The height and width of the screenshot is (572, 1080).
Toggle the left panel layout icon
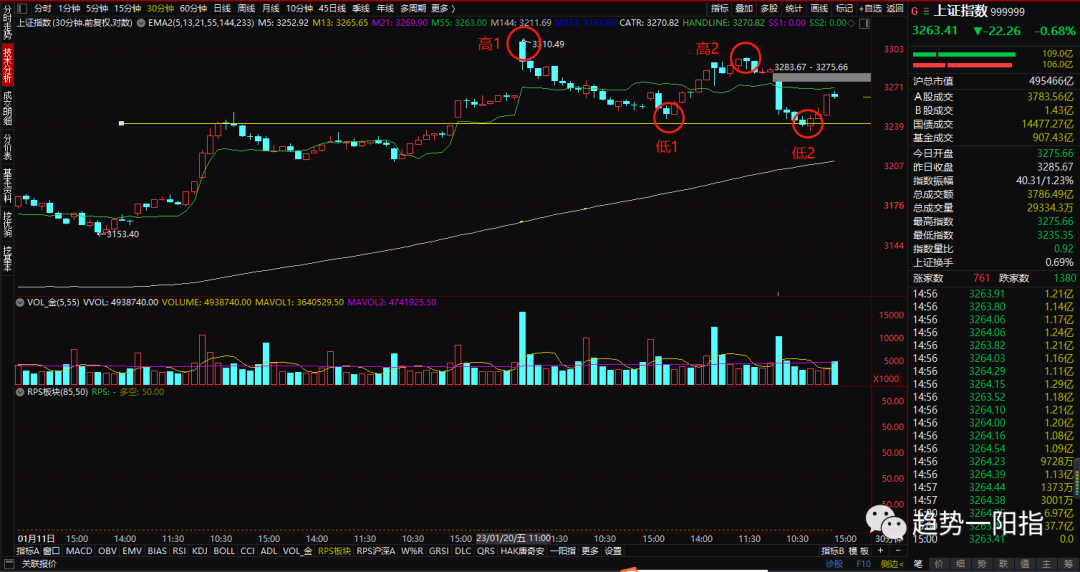pos(21,8)
